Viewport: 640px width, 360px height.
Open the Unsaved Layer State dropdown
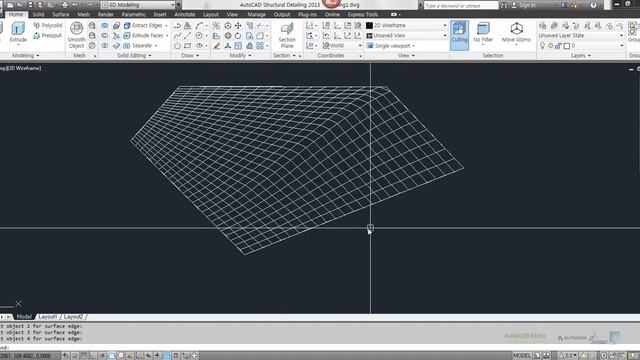point(580,36)
